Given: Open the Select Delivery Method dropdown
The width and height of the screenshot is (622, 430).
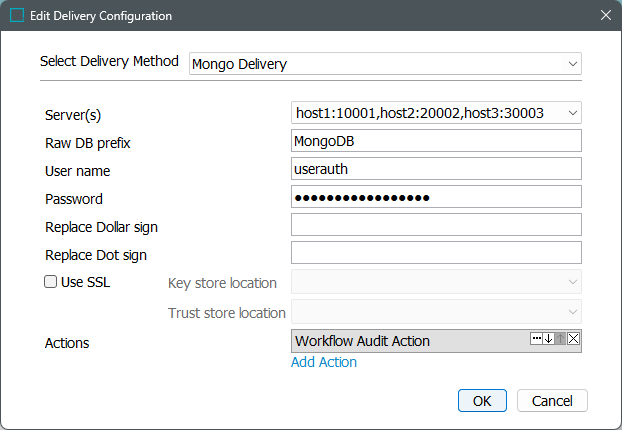Looking at the screenshot, I should click(385, 64).
